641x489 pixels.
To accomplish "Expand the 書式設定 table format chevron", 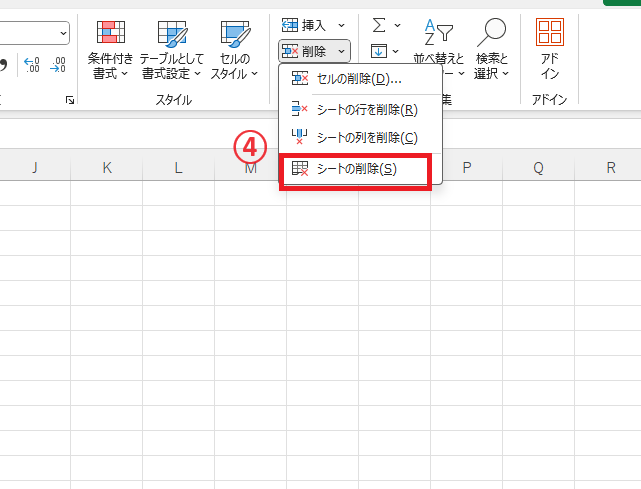I will pyautogui.click(x=197, y=74).
